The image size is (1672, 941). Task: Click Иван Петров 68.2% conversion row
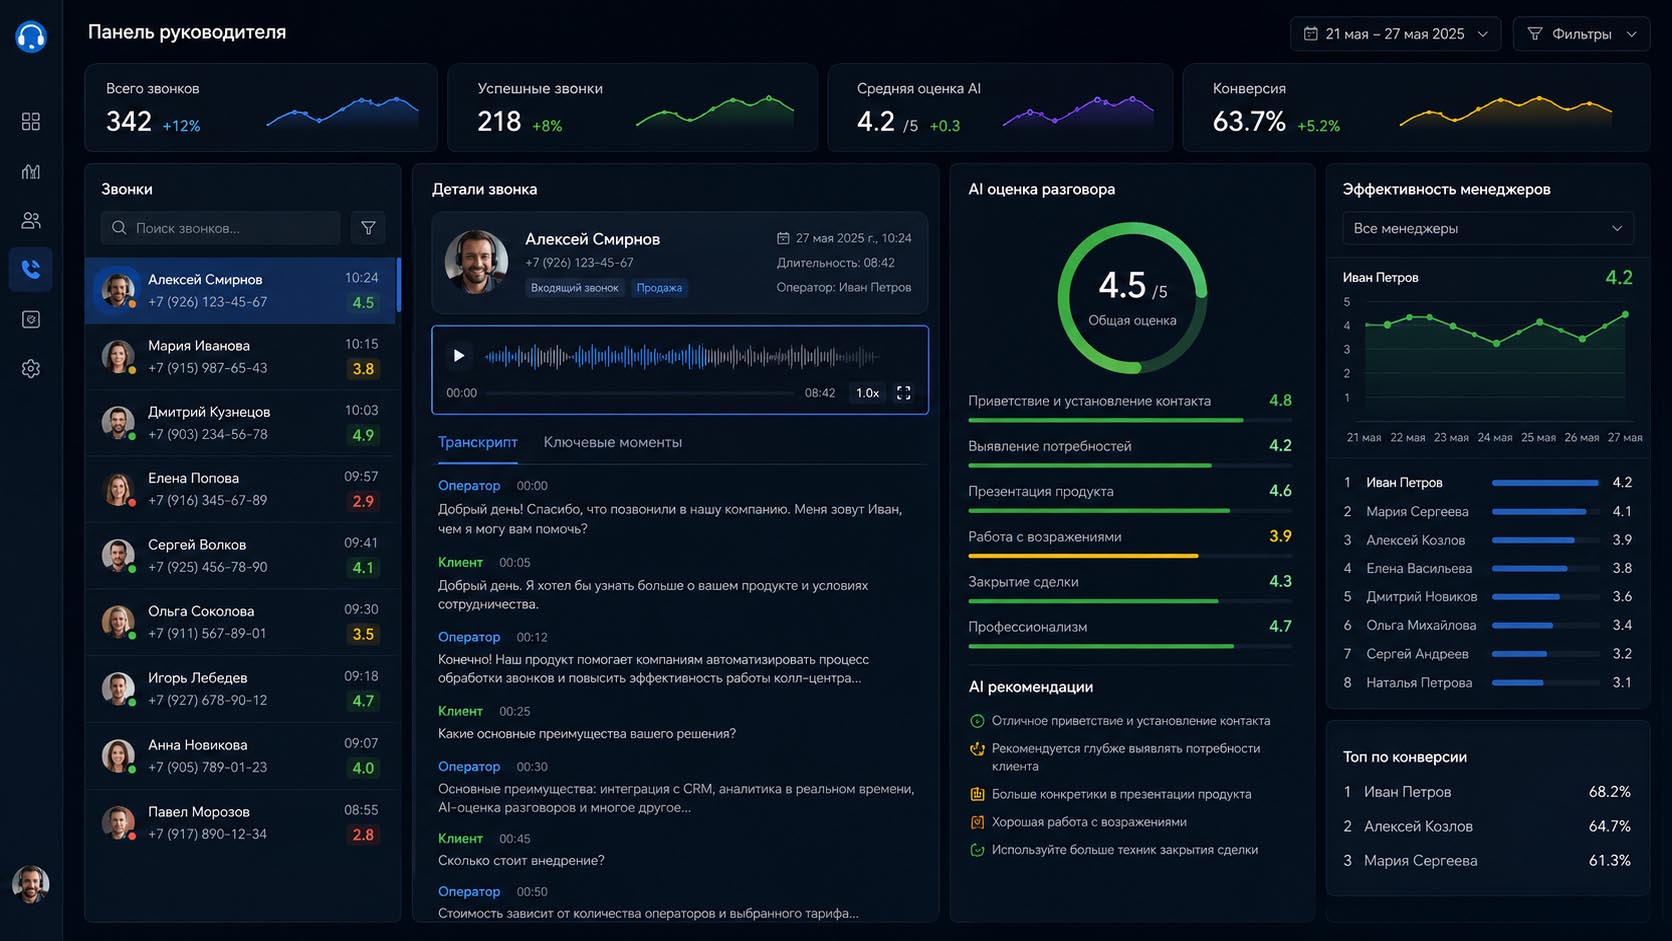point(1488,792)
